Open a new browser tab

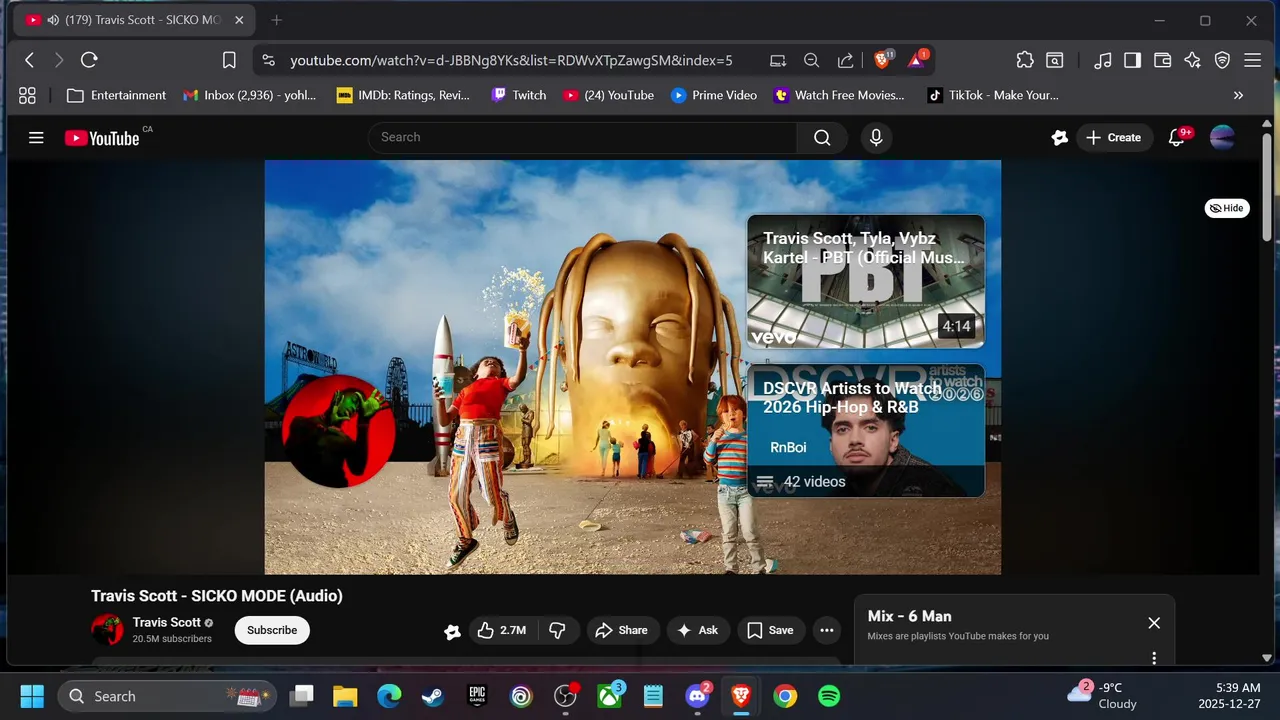(x=277, y=20)
